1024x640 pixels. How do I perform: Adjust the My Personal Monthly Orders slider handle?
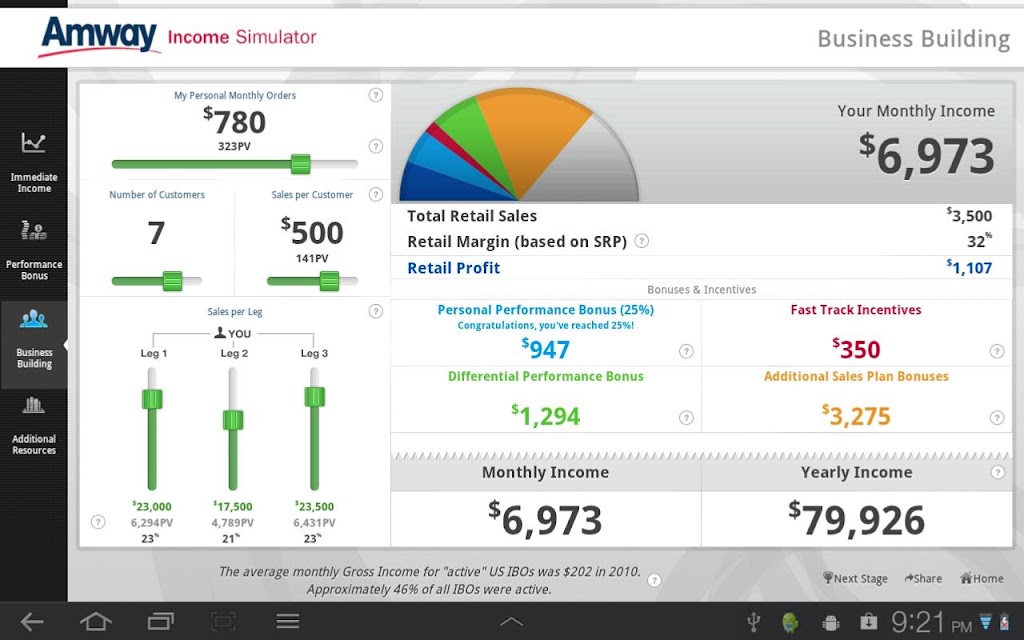click(x=300, y=164)
